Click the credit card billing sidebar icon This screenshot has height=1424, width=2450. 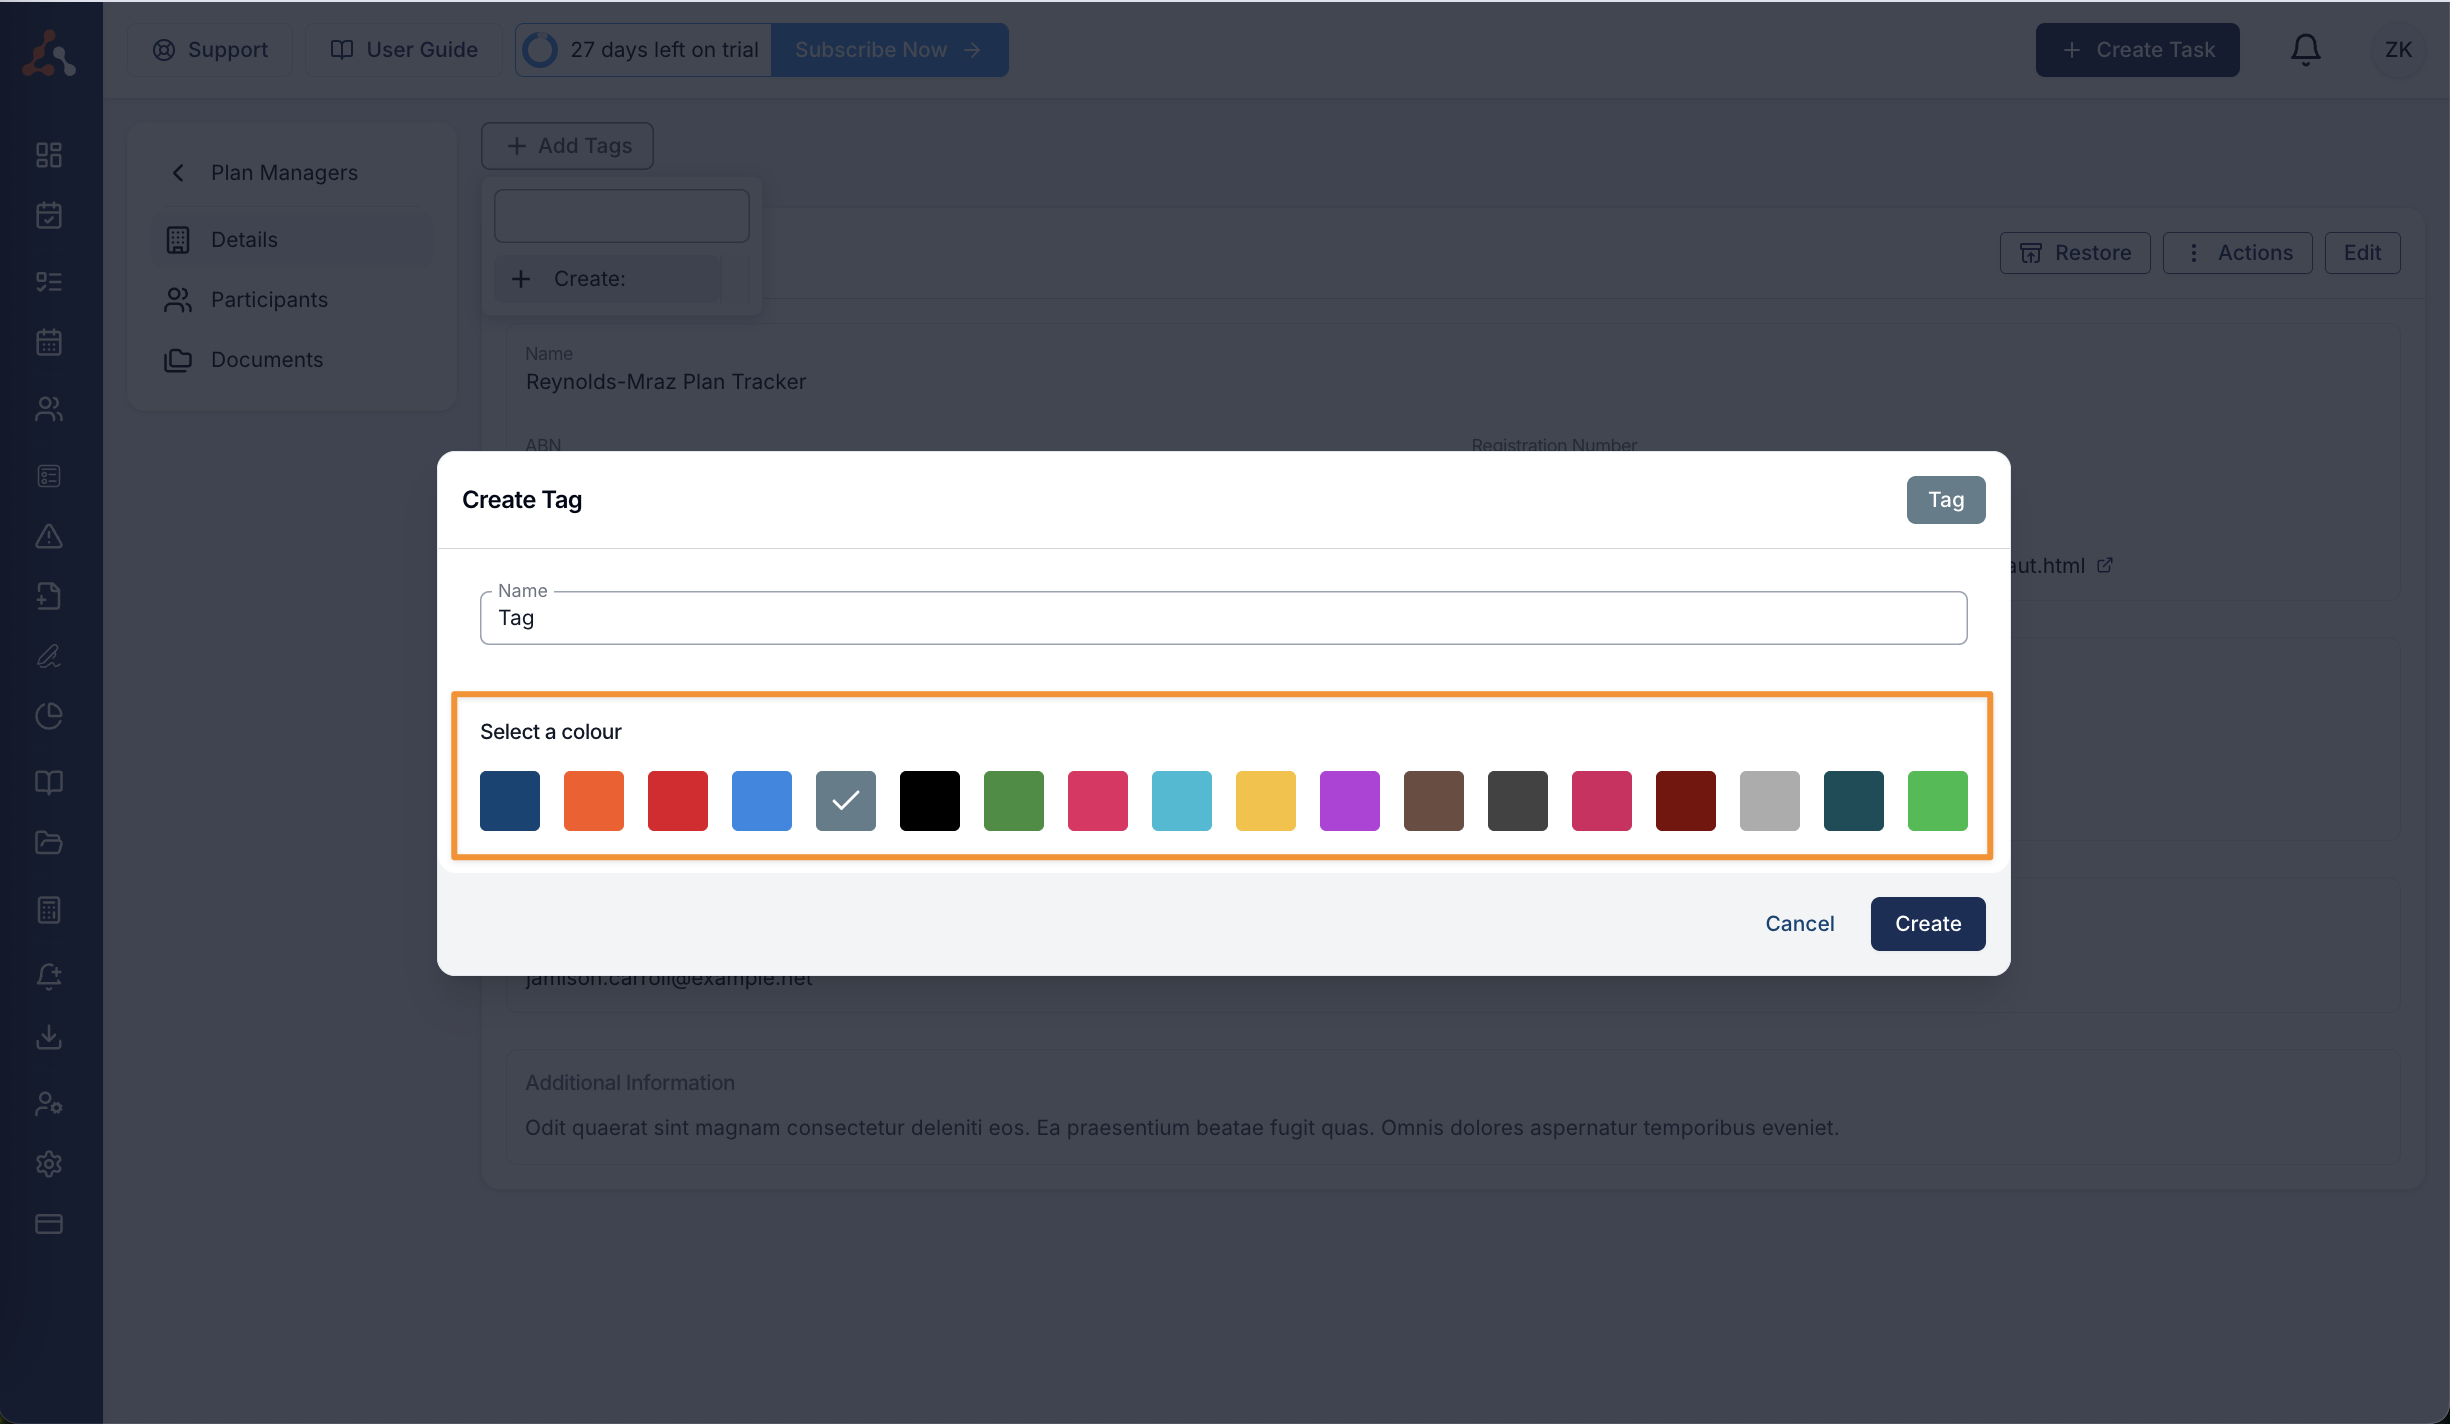click(x=49, y=1224)
